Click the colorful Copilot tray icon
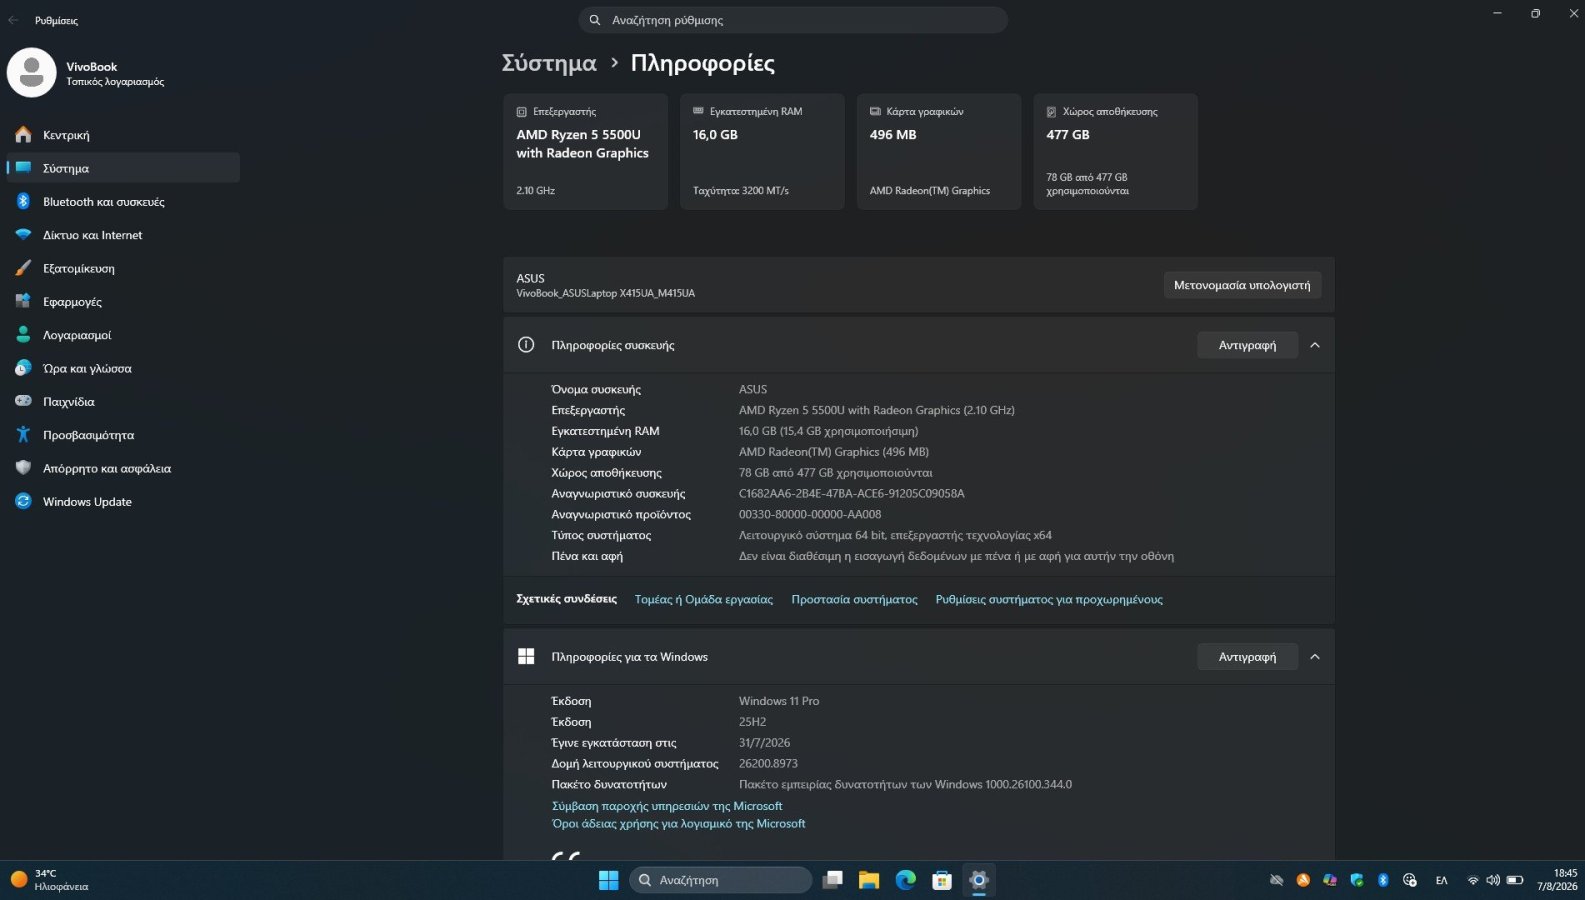Image resolution: width=1585 pixels, height=900 pixels. click(x=1329, y=880)
